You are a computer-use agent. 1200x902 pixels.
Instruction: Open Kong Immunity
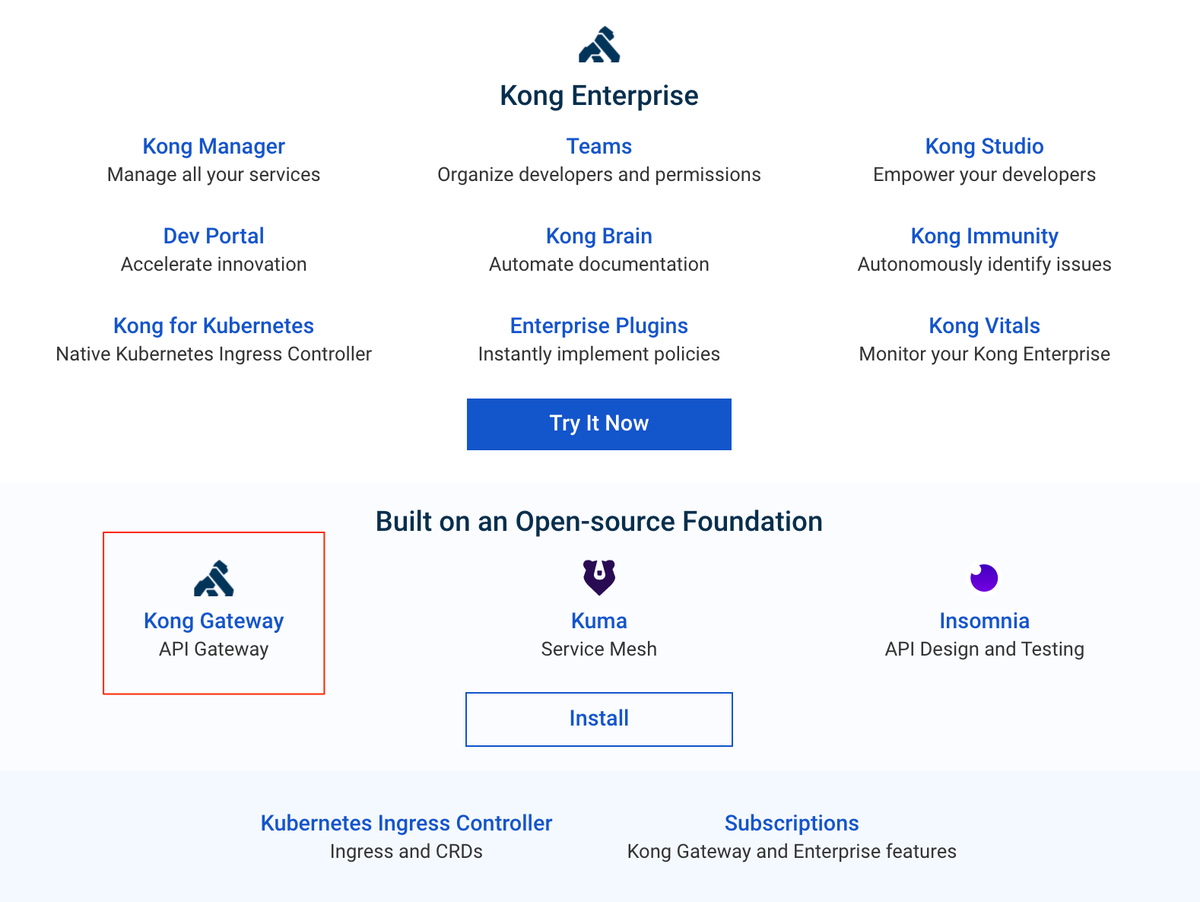click(x=984, y=236)
